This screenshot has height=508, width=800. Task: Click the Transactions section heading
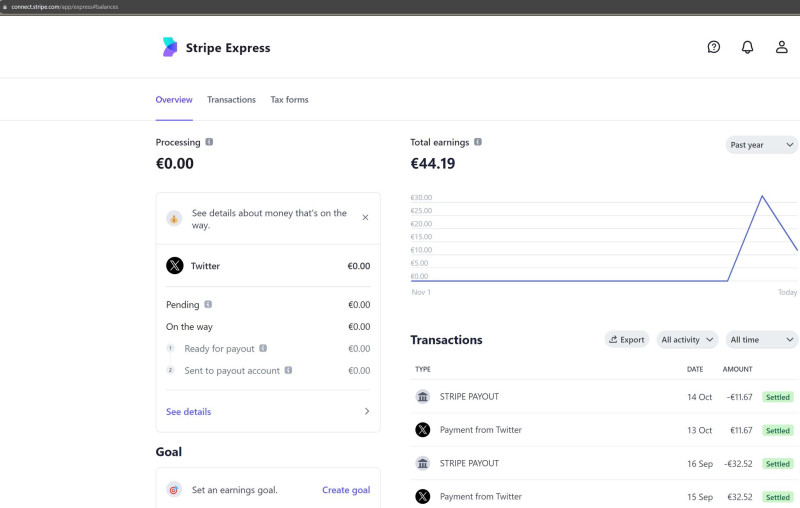pos(446,340)
